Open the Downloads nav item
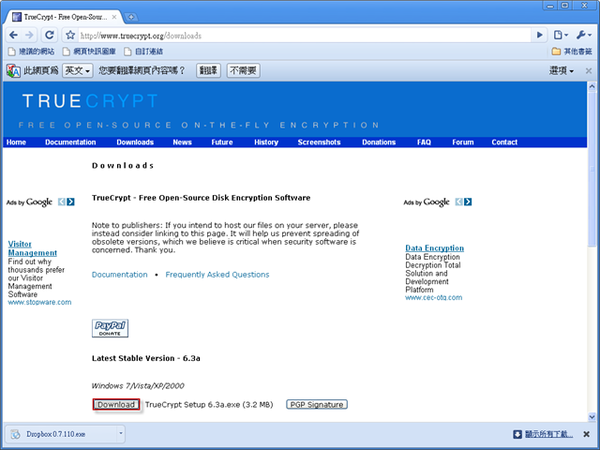 coord(135,142)
